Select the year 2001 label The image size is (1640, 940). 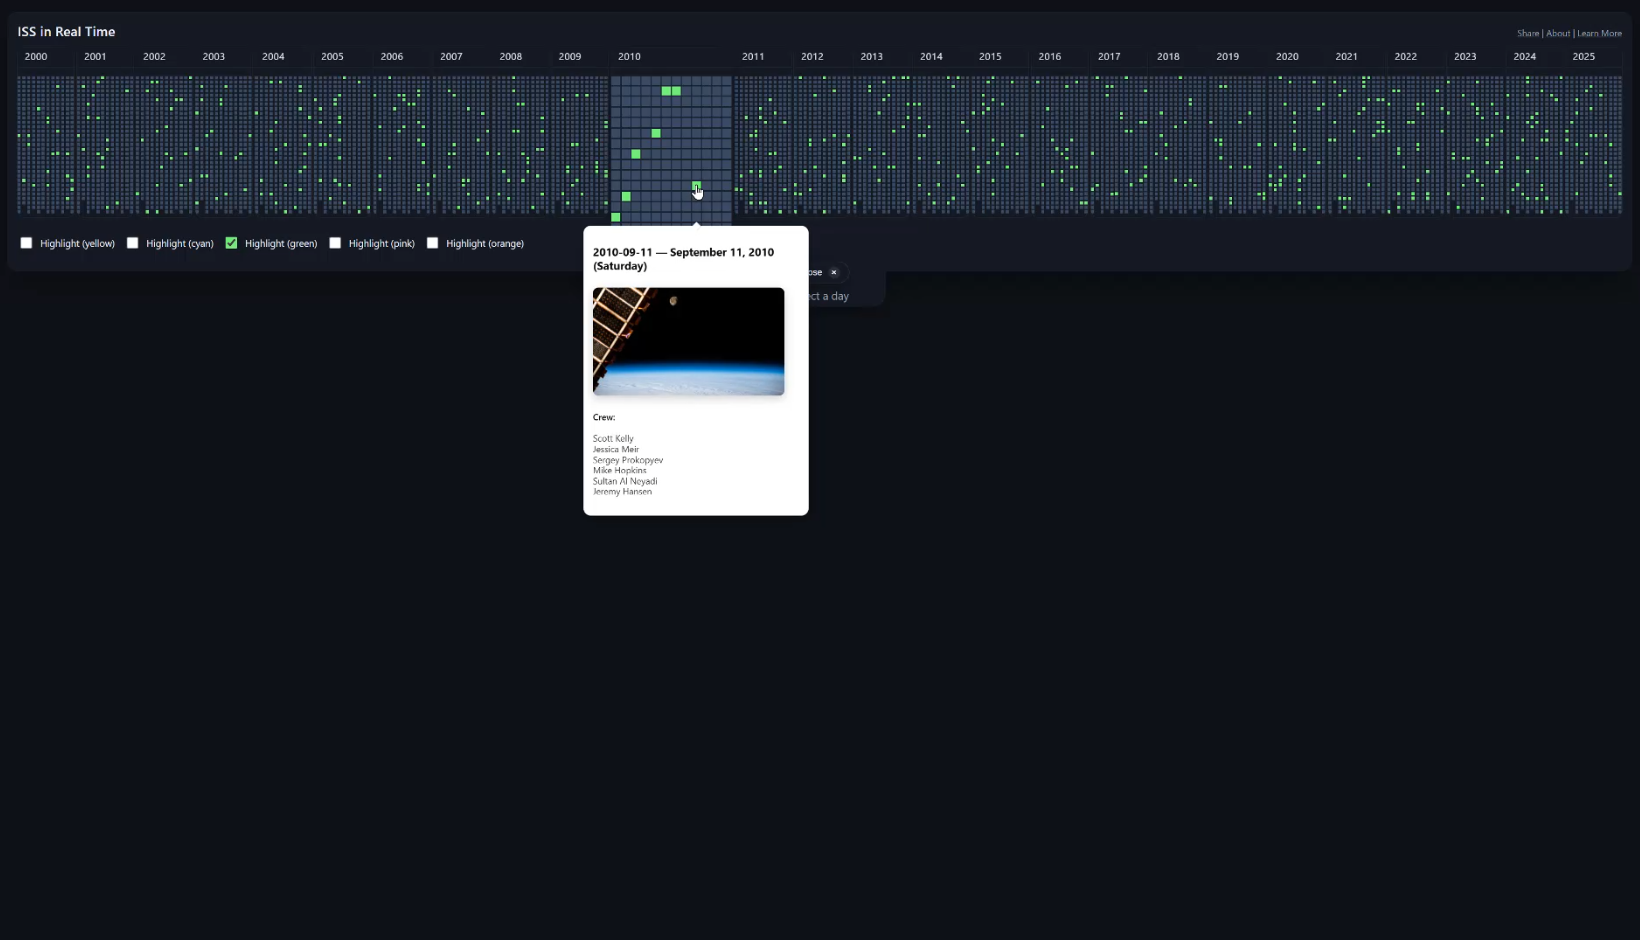pos(95,57)
